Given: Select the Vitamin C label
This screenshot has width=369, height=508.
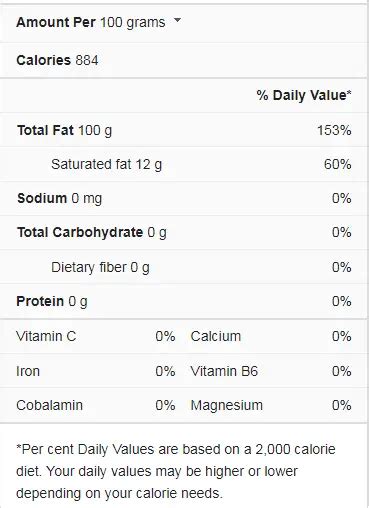Looking at the screenshot, I should [46, 336].
